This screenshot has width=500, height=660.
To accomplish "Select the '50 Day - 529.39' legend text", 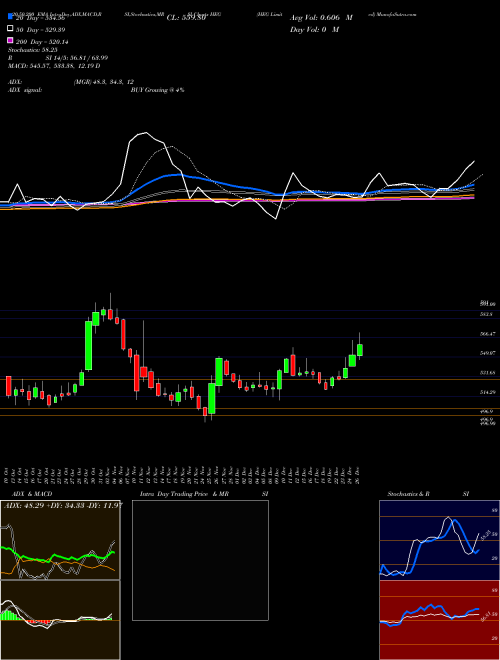I will [41, 30].
